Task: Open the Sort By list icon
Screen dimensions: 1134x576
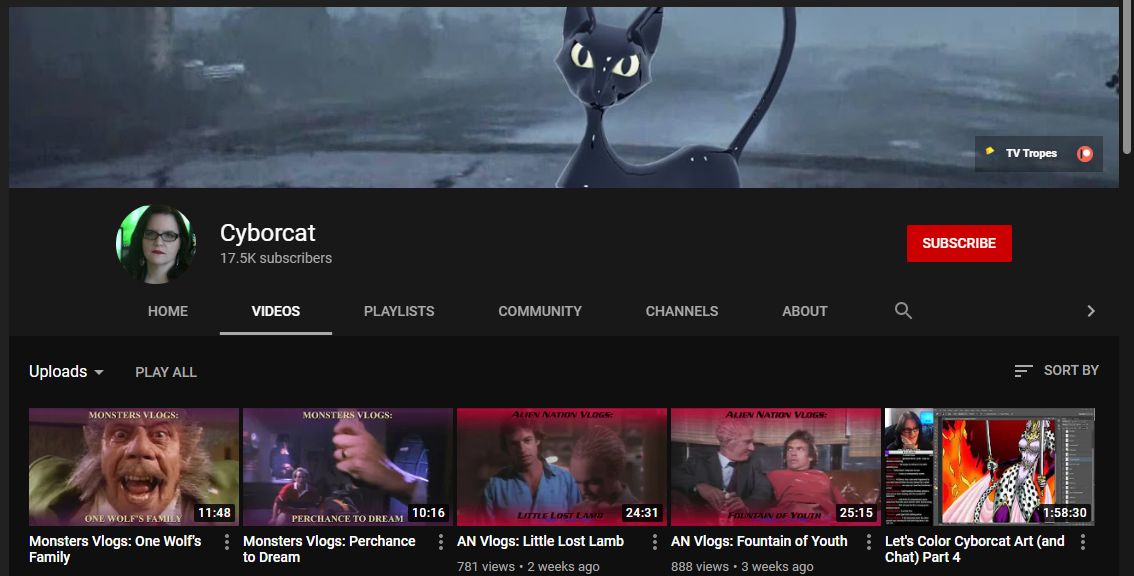Action: coord(1023,370)
